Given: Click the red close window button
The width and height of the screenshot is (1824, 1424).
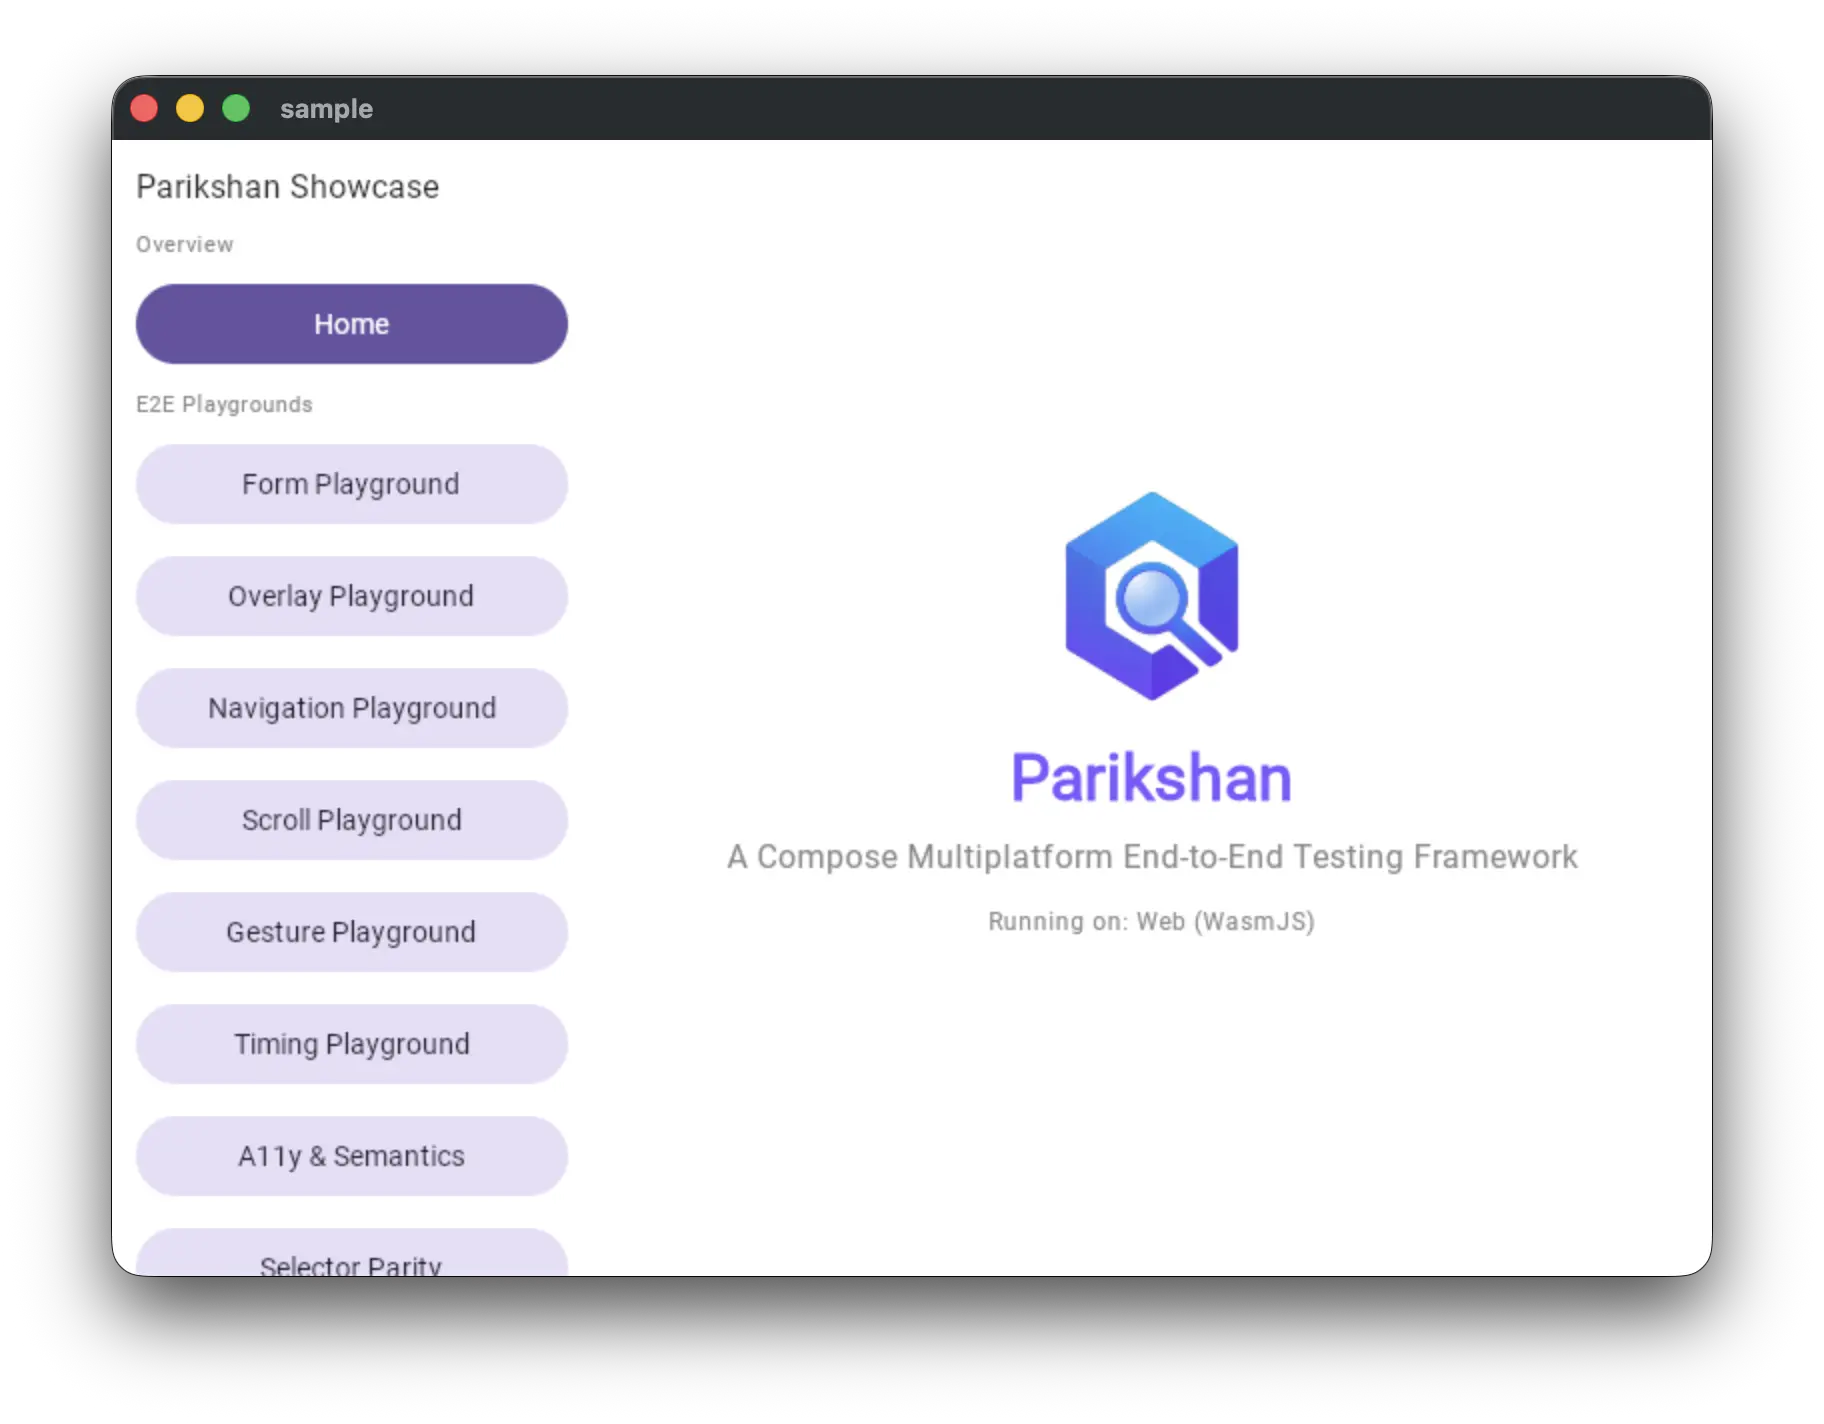Looking at the screenshot, I should tap(144, 108).
